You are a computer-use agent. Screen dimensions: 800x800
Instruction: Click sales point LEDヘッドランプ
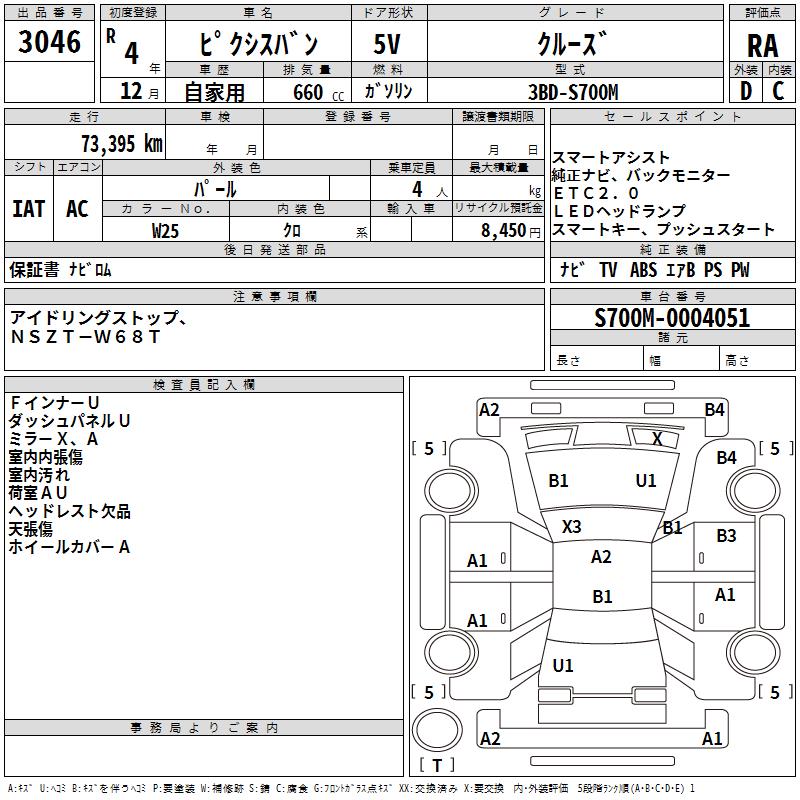tap(619, 211)
